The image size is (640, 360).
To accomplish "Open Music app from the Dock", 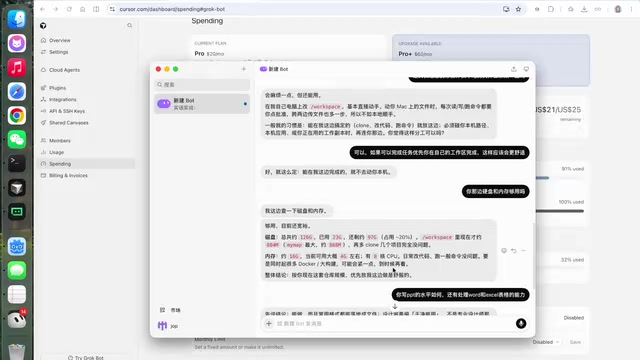I will (x=17, y=67).
